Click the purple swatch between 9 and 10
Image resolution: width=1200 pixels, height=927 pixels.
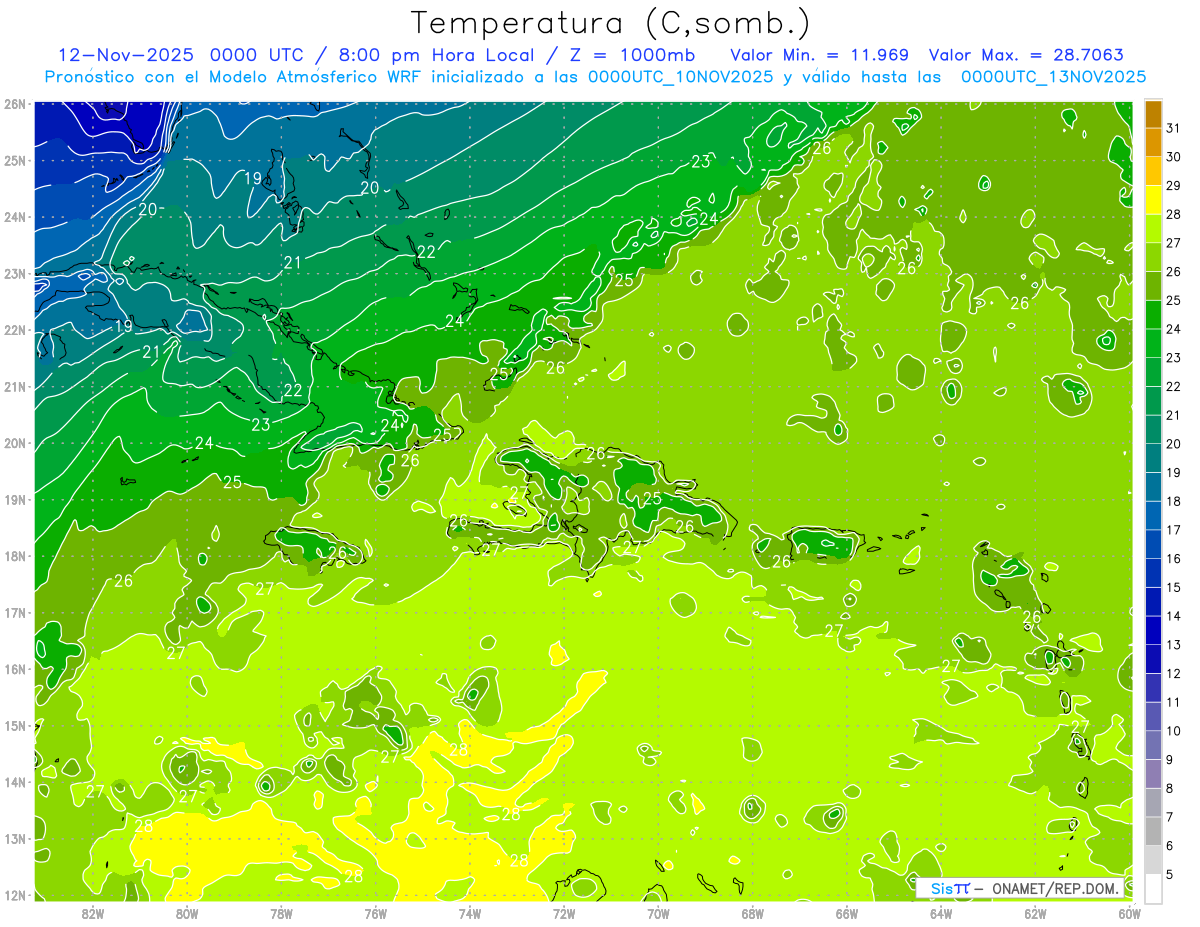(1153, 745)
